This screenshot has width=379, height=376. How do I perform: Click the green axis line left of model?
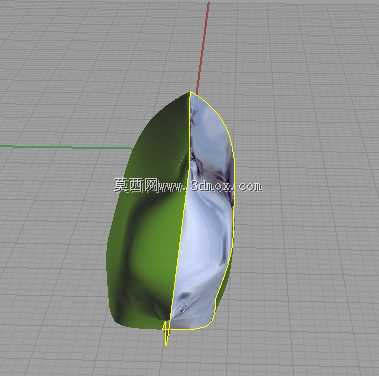[x=66, y=147]
